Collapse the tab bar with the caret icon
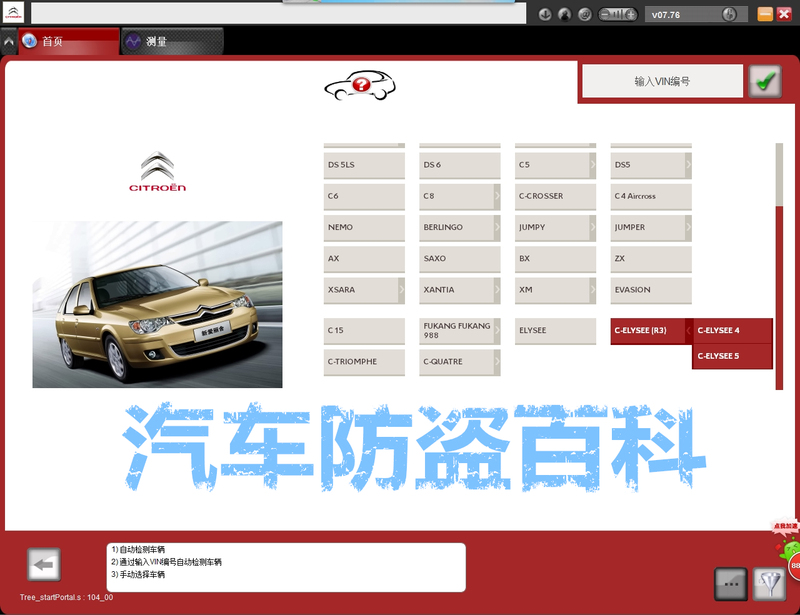This screenshot has width=800, height=615. pyautogui.click(x=9, y=42)
